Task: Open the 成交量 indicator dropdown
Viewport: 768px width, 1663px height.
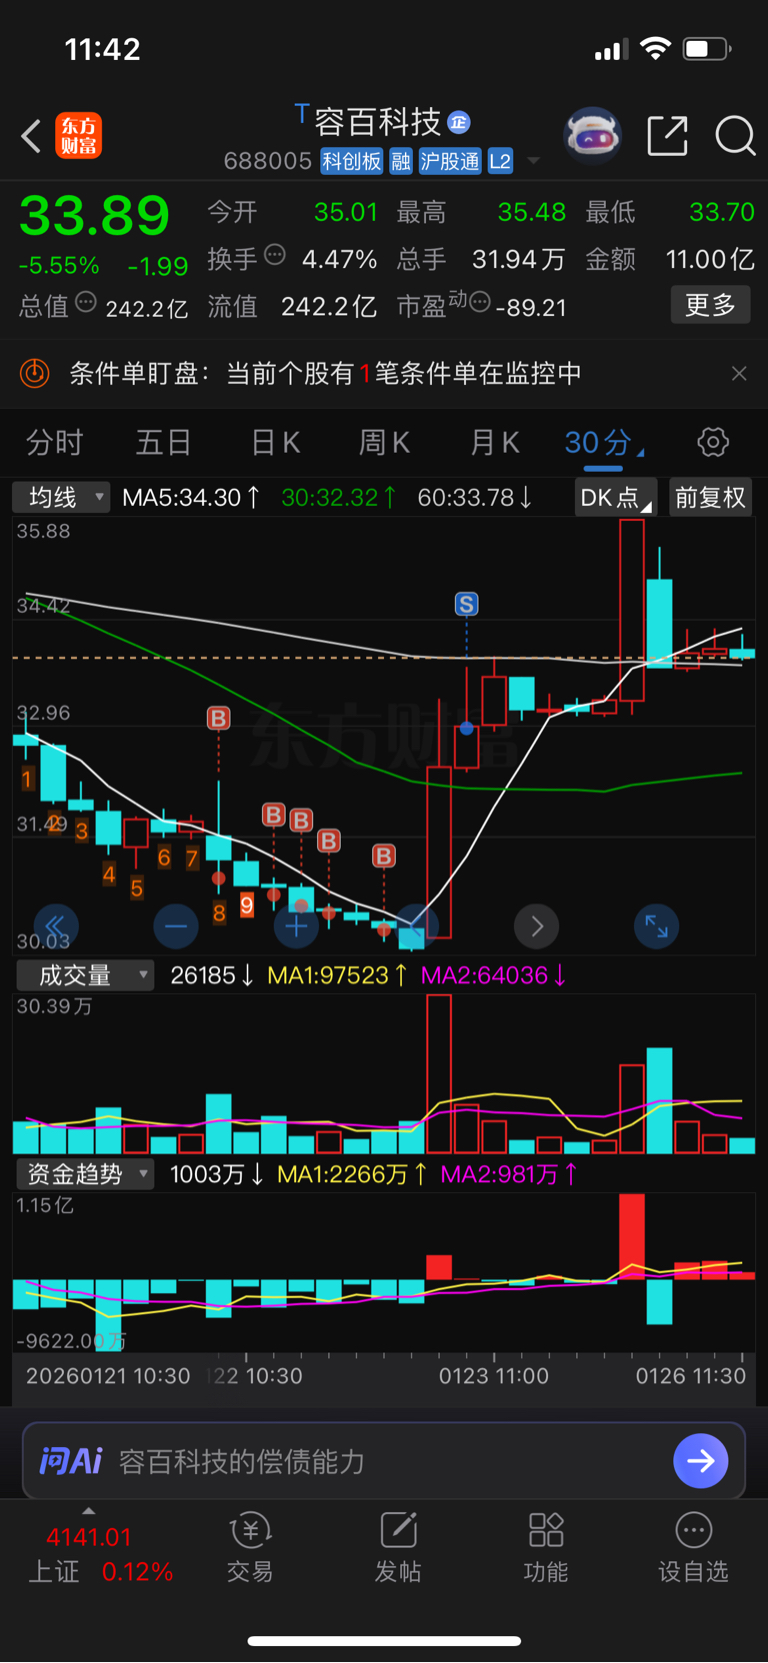Action: tap(85, 975)
